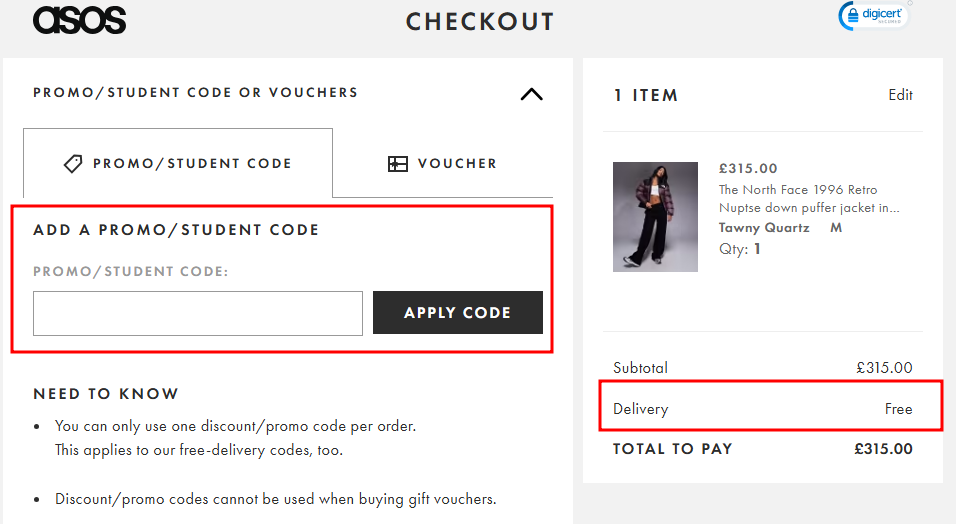Click the 1 Item heading
Image resolution: width=956 pixels, height=524 pixels.
646,96
